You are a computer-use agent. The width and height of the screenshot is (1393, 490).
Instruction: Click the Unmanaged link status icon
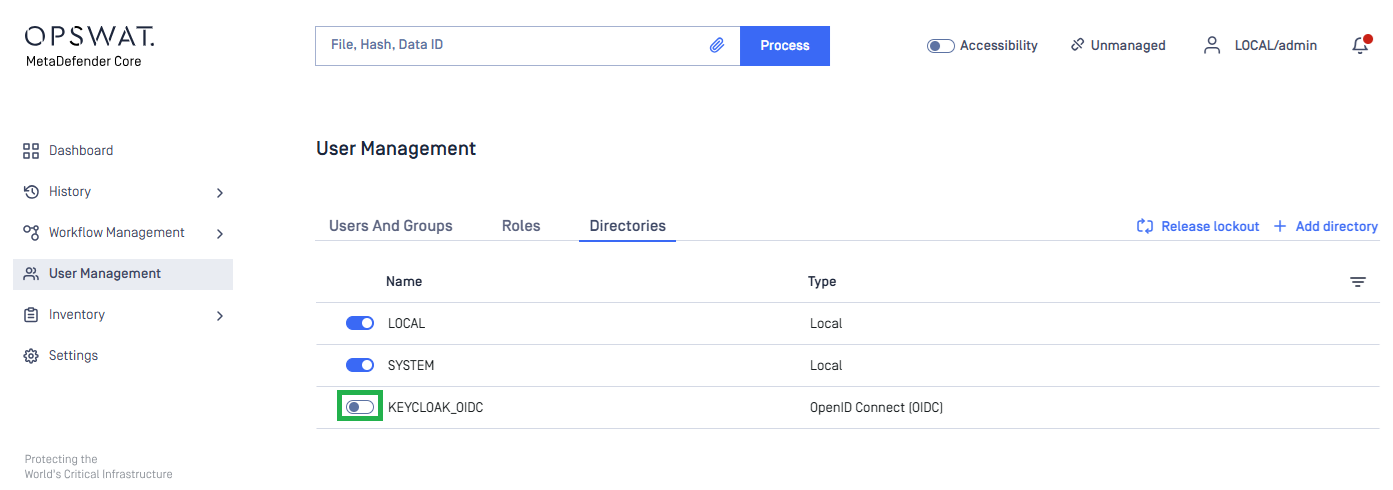pos(1077,45)
